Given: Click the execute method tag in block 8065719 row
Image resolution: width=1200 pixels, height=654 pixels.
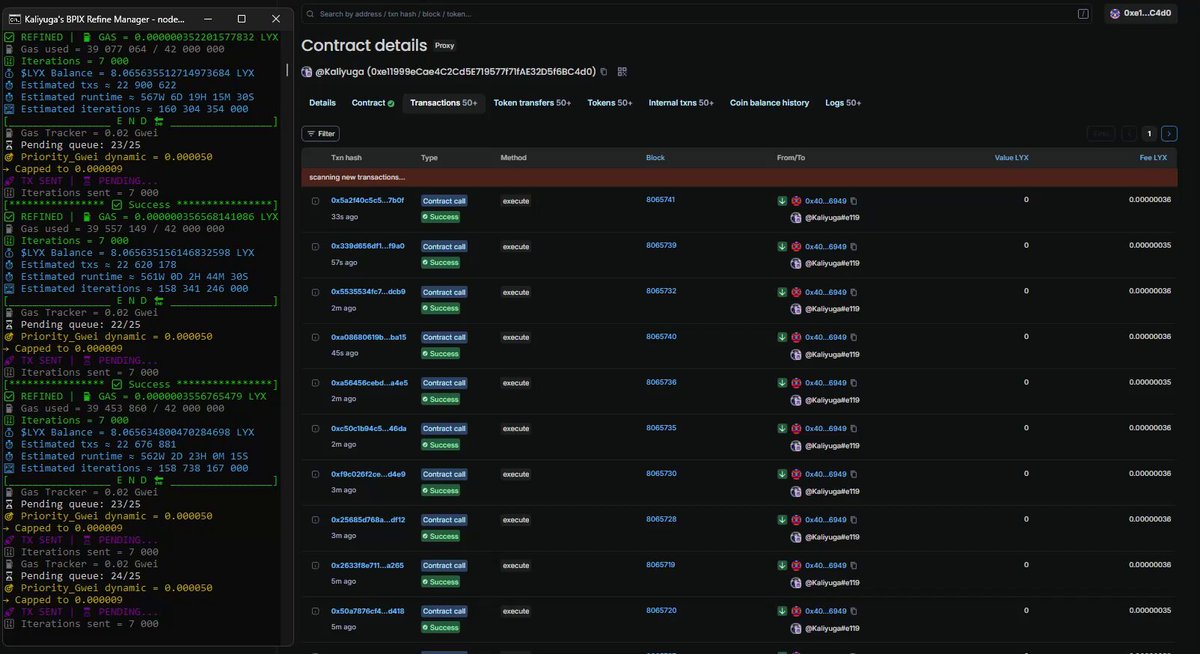Looking at the screenshot, I should click(516, 566).
